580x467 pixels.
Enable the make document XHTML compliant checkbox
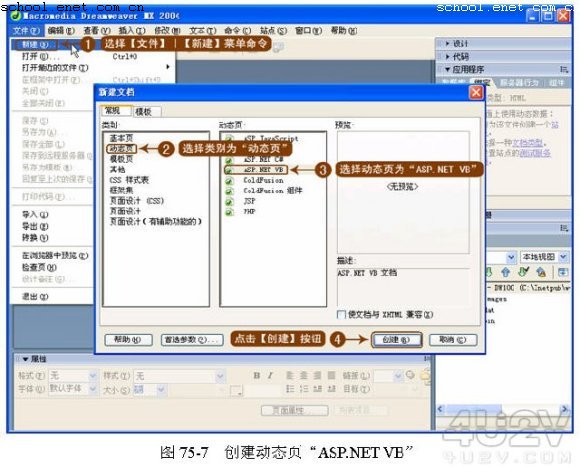coord(341,315)
